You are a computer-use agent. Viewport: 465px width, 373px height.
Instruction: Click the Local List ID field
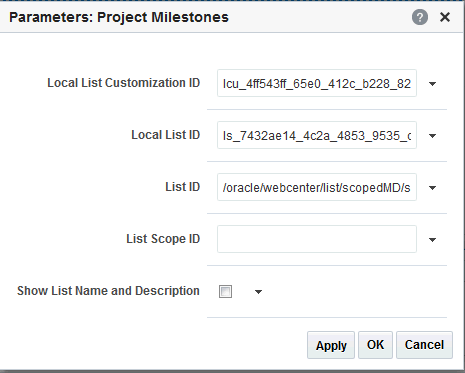pos(317,135)
